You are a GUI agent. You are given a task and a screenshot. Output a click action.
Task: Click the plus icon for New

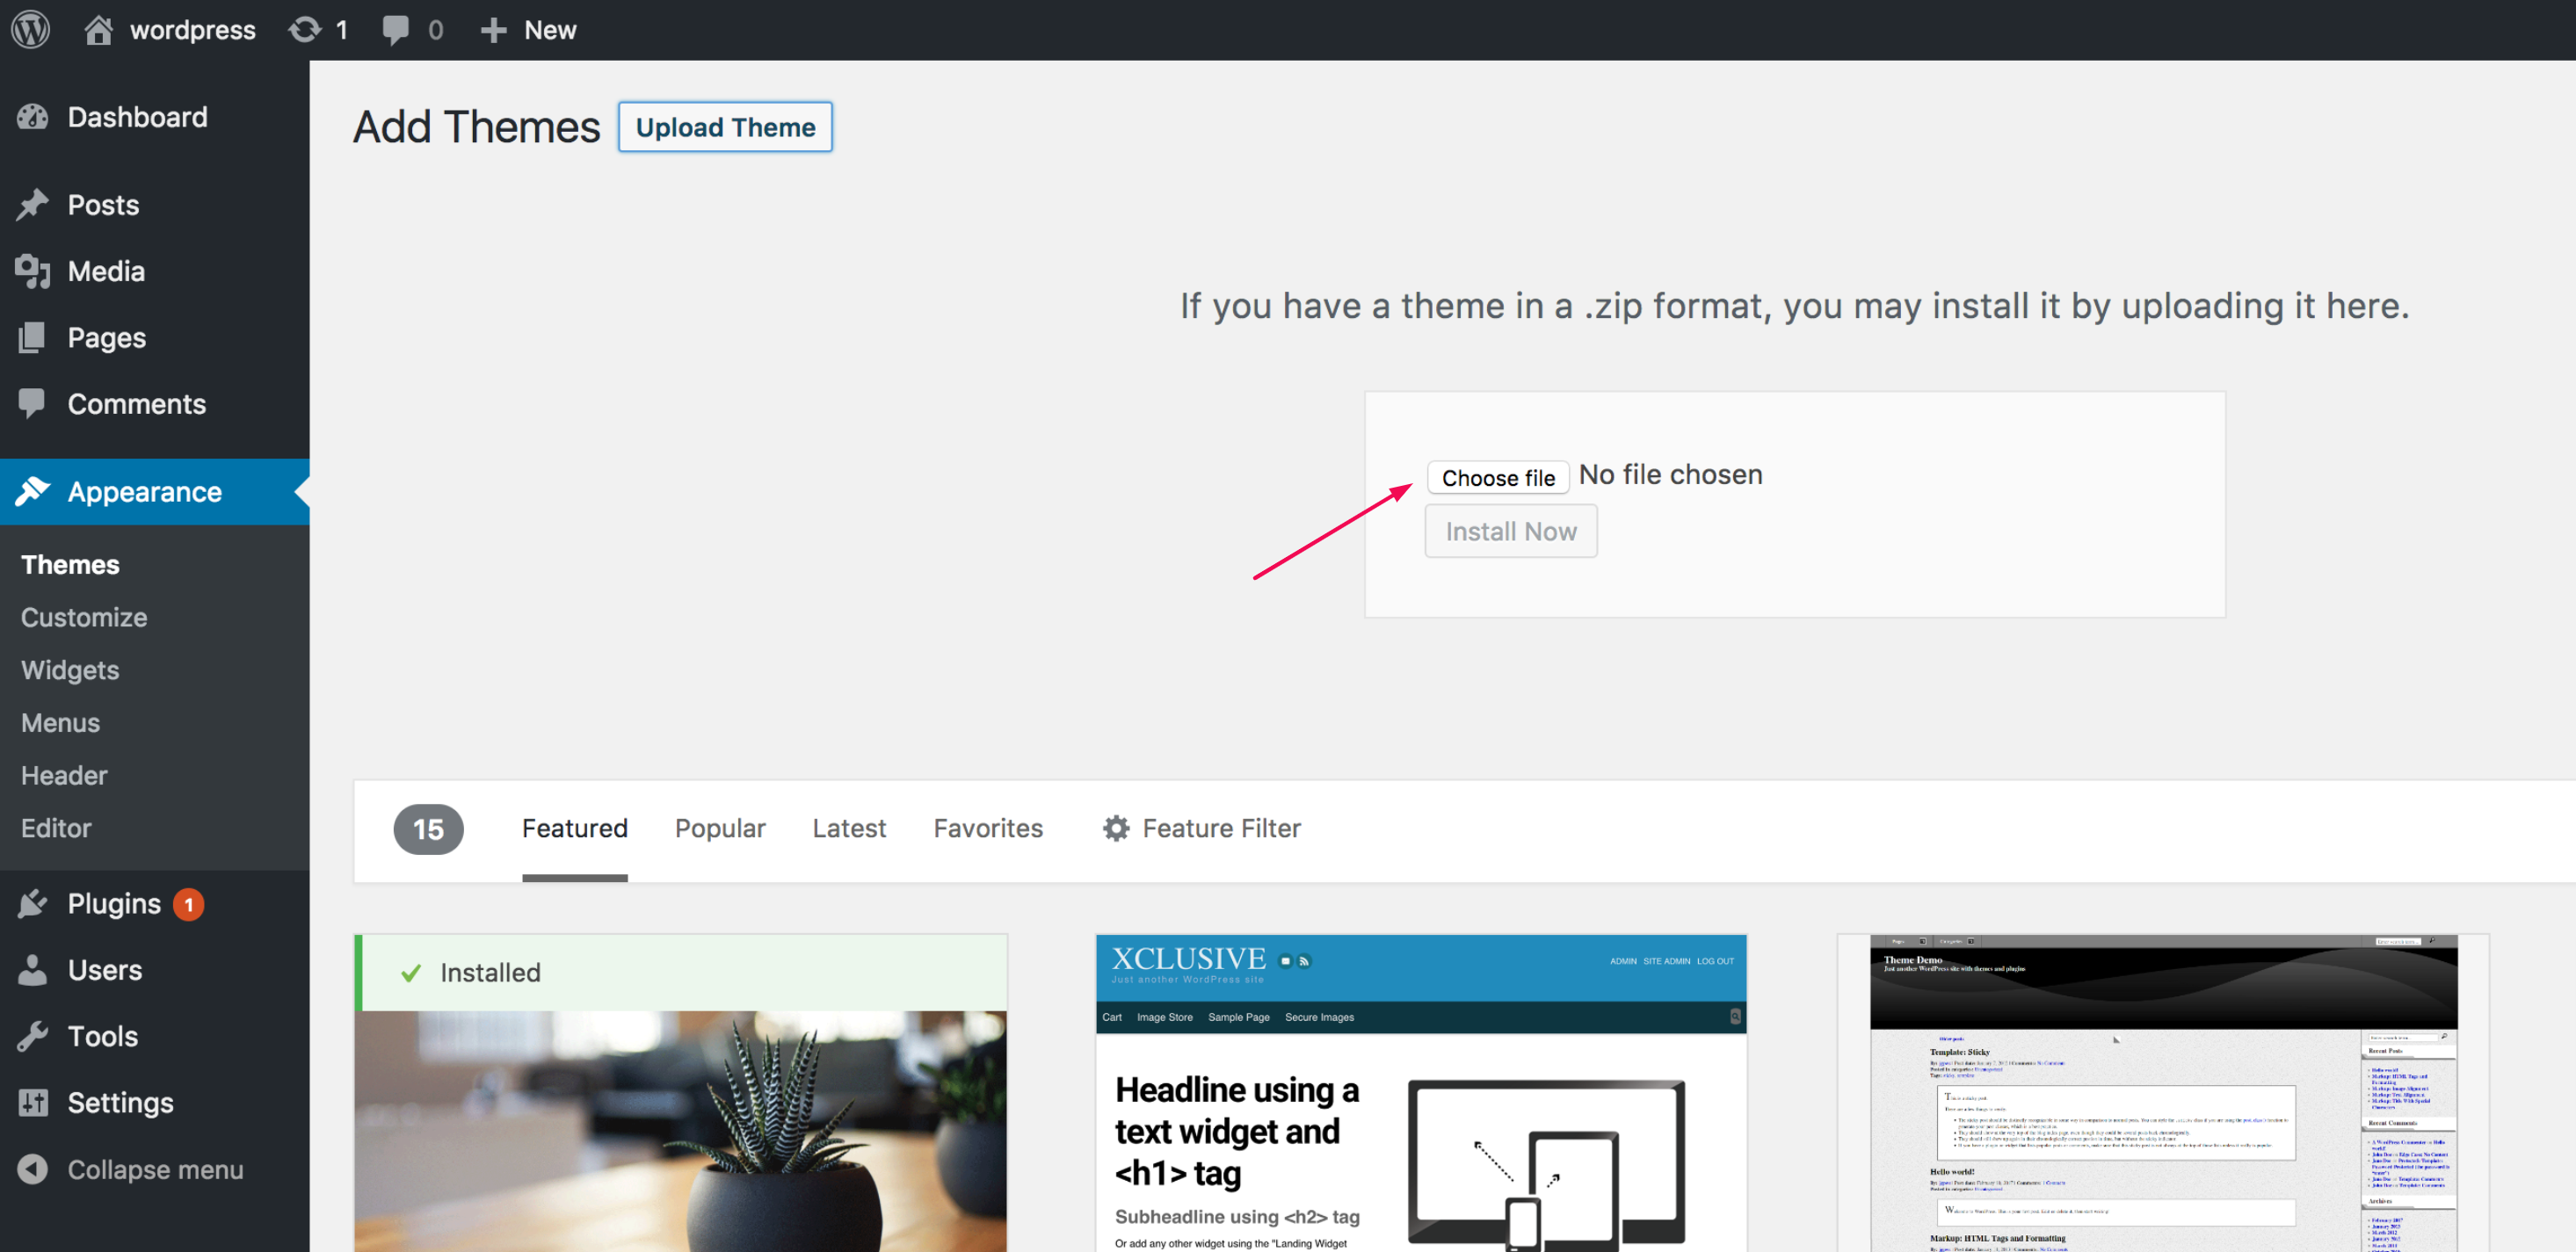click(493, 30)
